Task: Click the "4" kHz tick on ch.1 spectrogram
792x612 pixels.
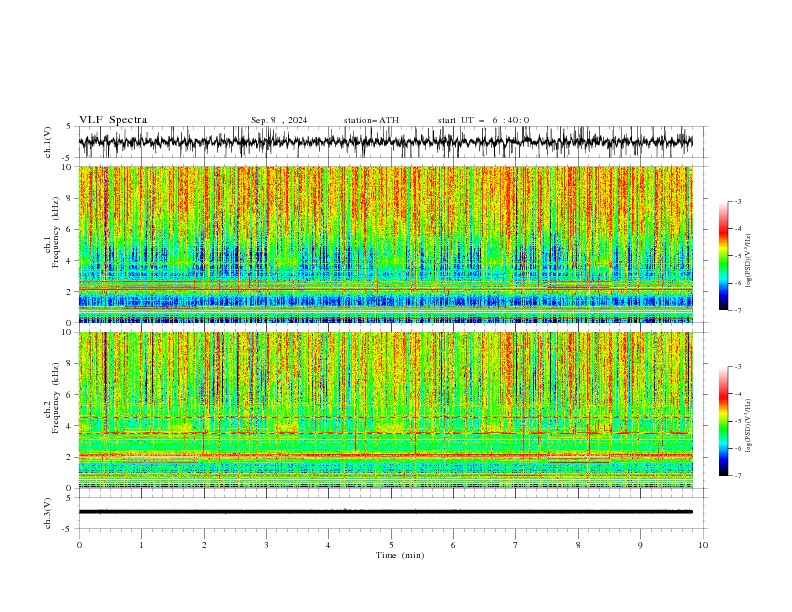Action: (70, 261)
